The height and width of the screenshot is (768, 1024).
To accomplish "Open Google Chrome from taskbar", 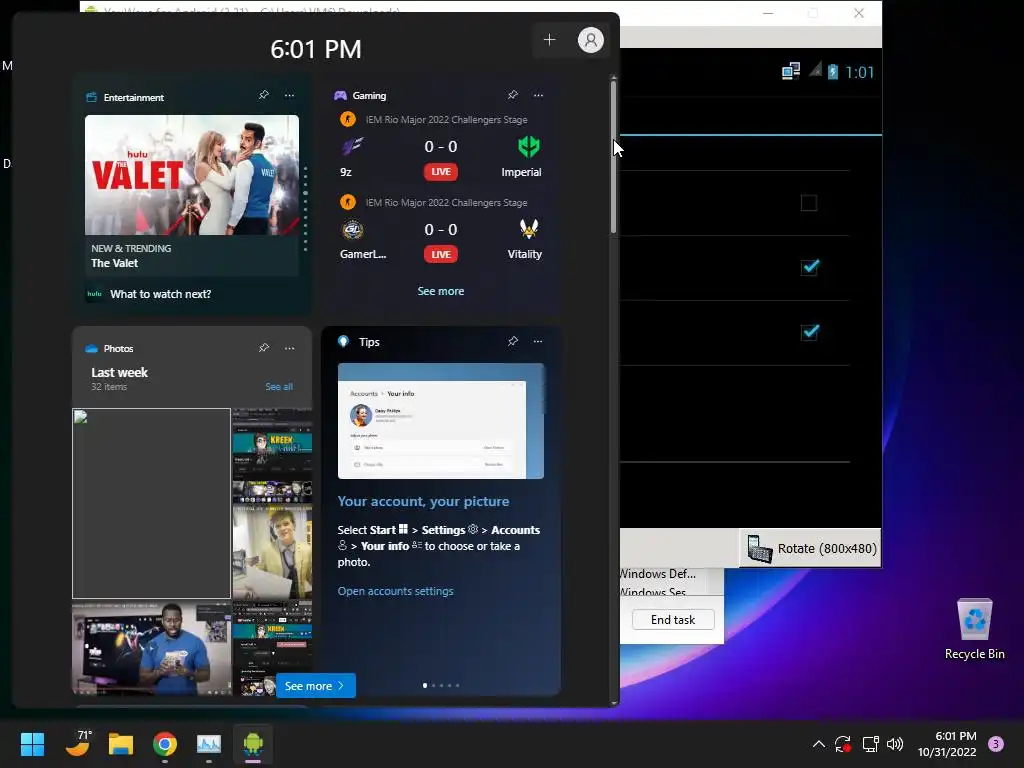I will tap(165, 744).
